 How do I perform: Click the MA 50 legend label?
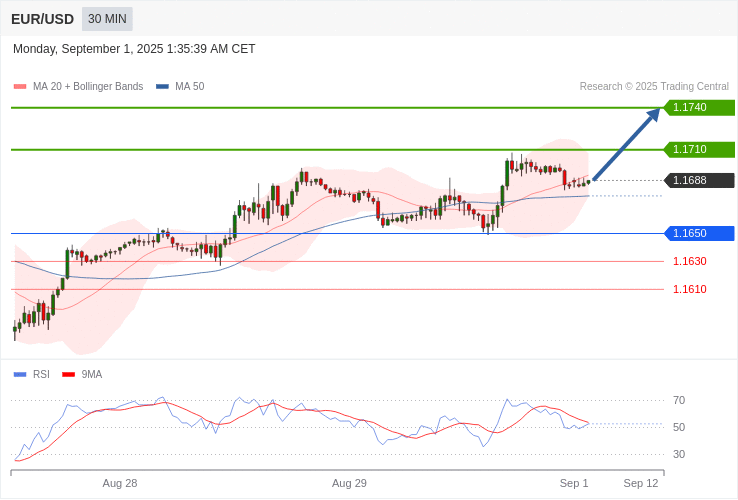point(190,87)
